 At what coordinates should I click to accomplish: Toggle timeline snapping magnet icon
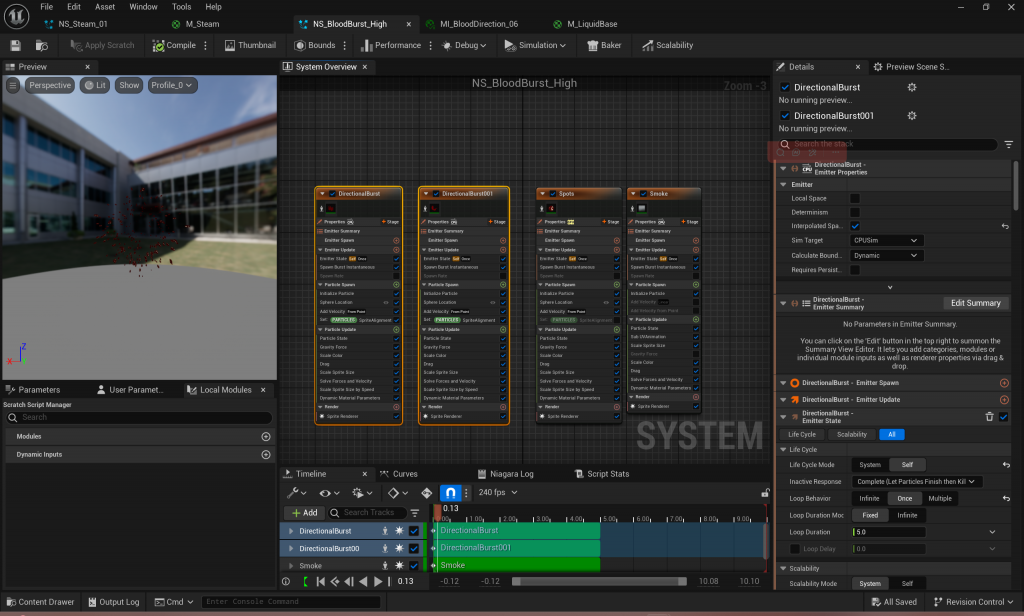coord(450,492)
